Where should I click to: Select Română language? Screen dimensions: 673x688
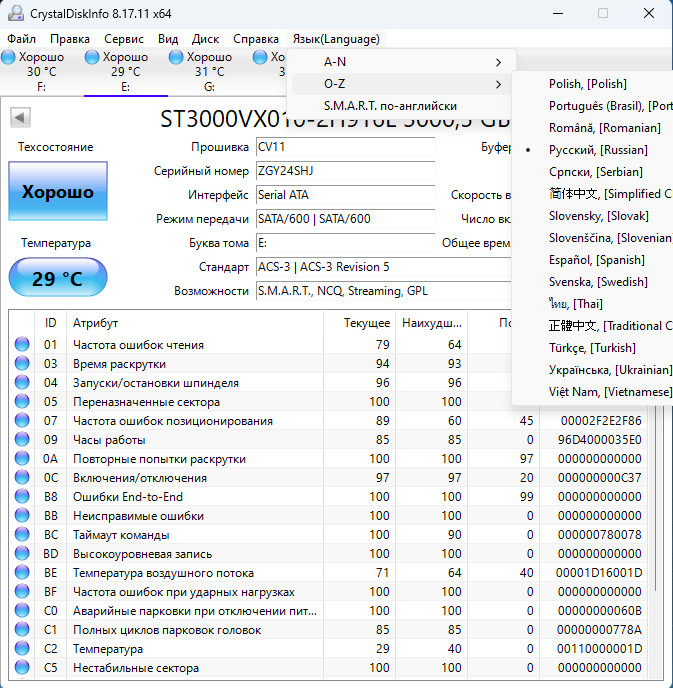pyautogui.click(x=592, y=128)
